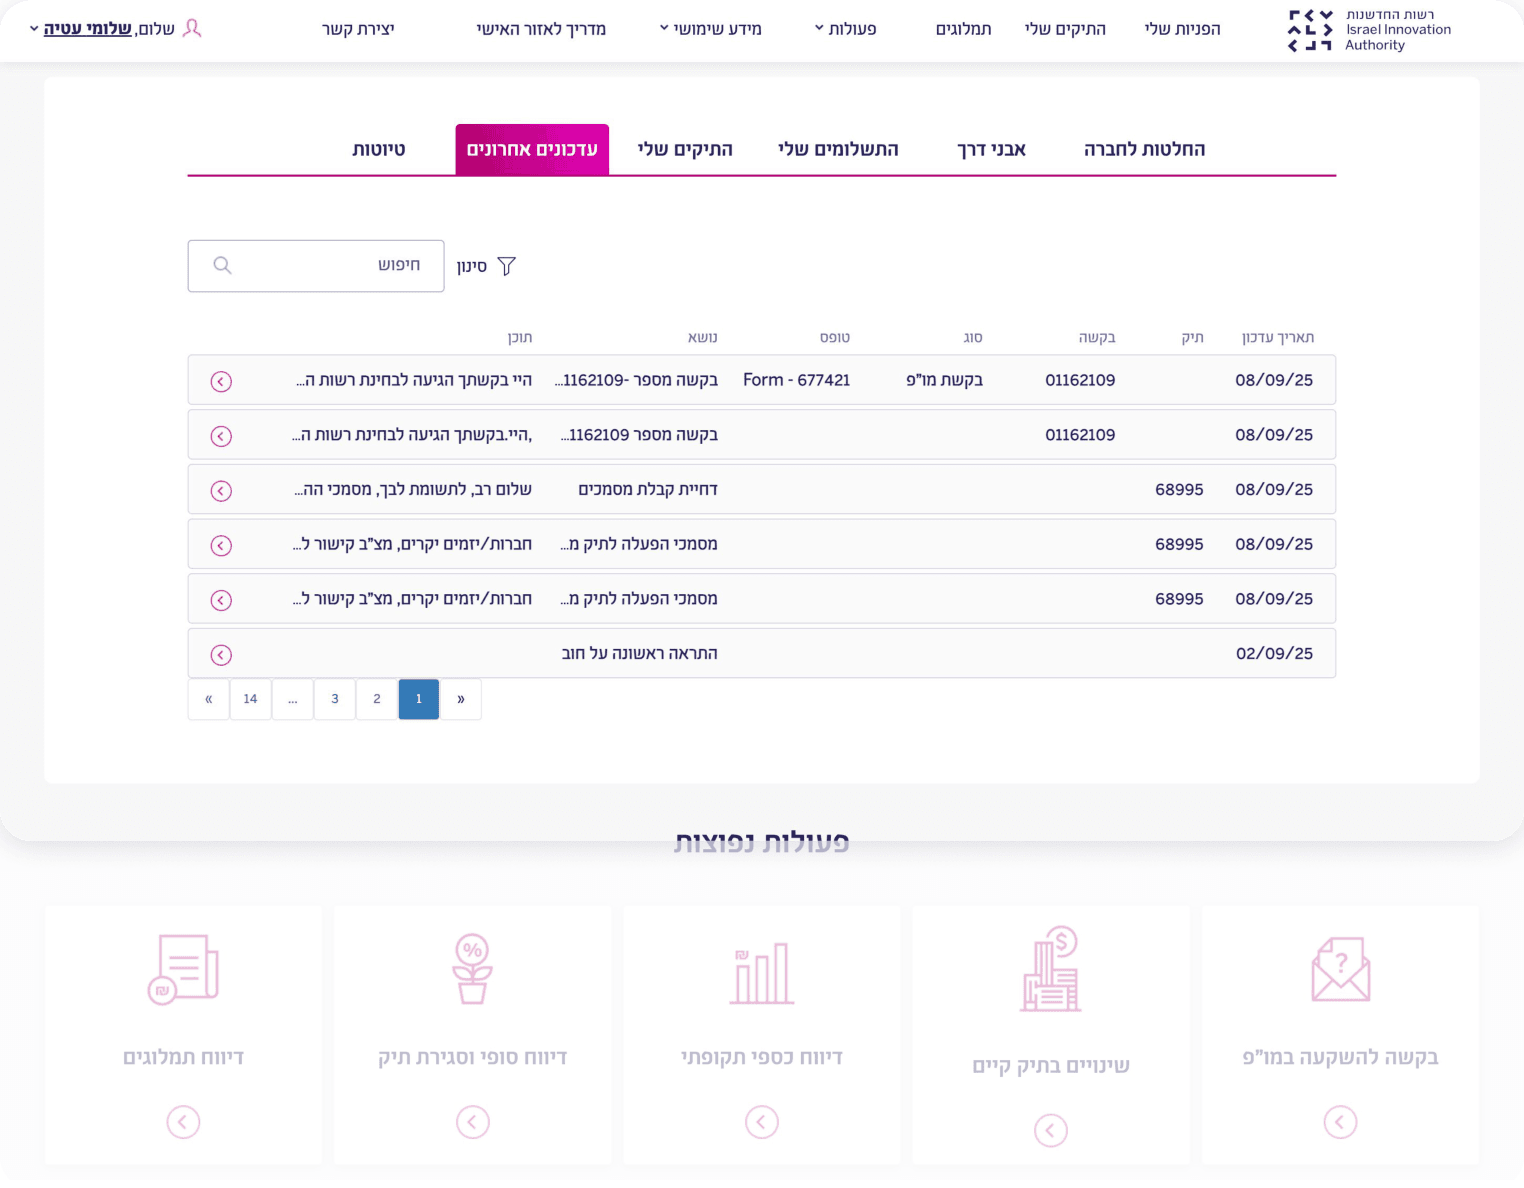
Task: Click arrow button under דיווח כספי תקופתי
Action: pos(762,1122)
